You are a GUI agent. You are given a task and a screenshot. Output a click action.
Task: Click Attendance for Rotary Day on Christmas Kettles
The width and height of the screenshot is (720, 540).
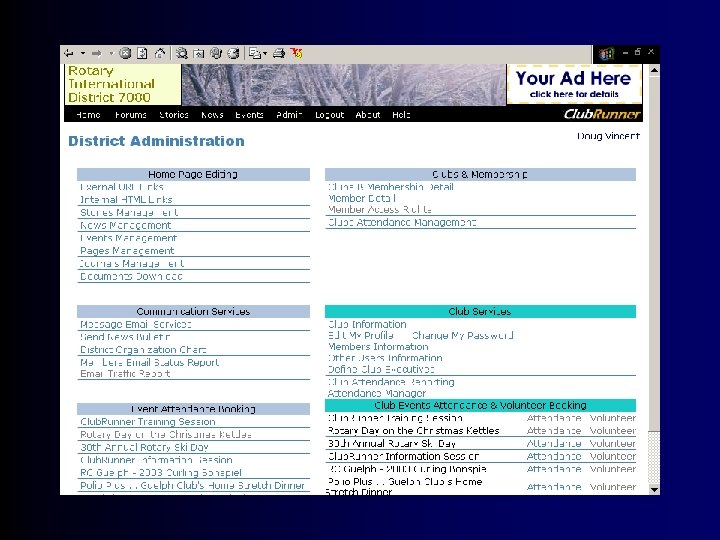[x=554, y=431]
